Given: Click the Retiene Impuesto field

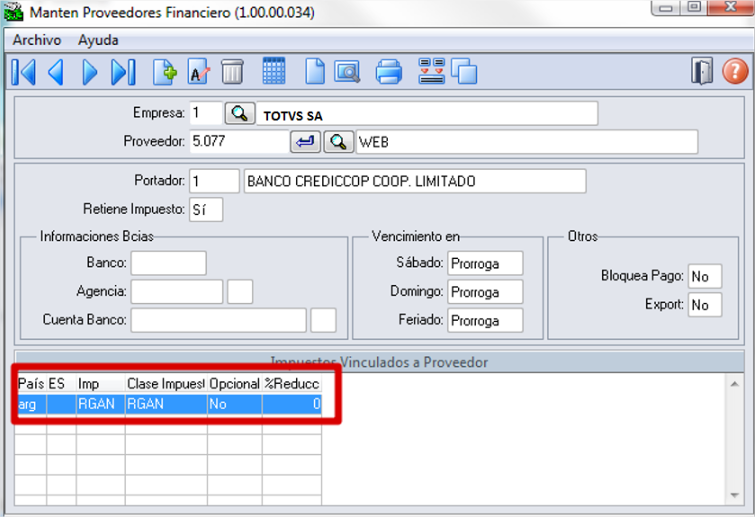Looking at the screenshot, I should (206, 209).
